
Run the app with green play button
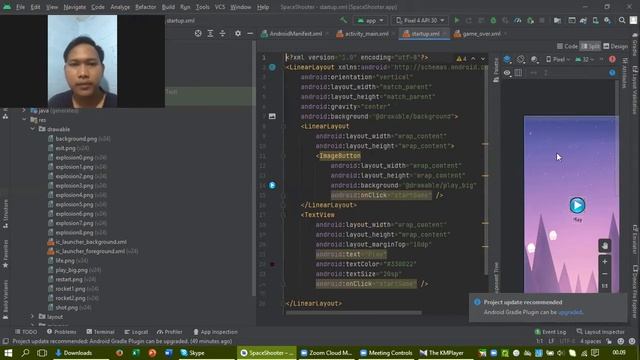457,20
